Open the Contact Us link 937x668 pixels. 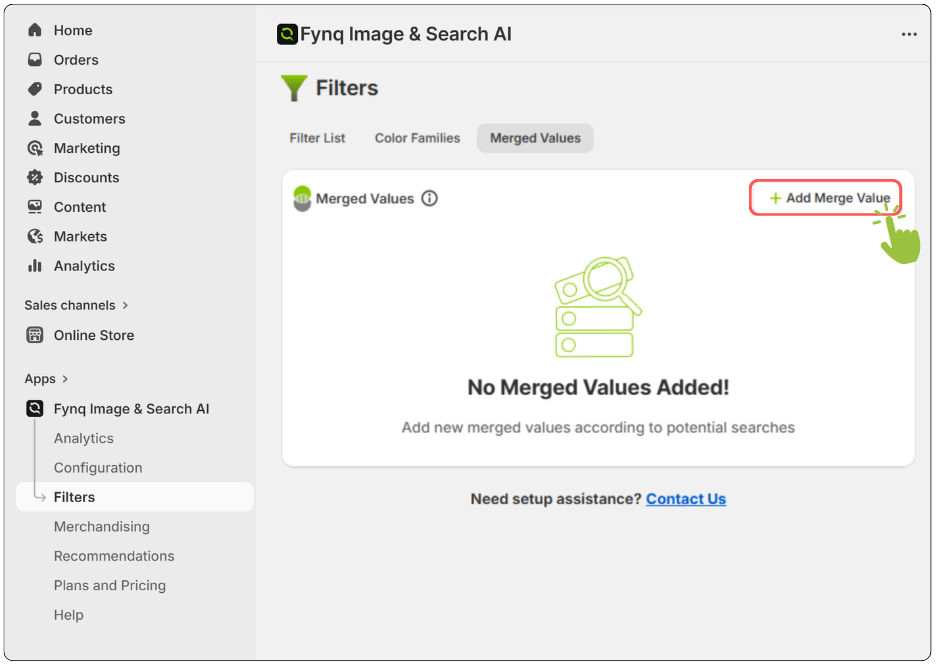coord(685,499)
